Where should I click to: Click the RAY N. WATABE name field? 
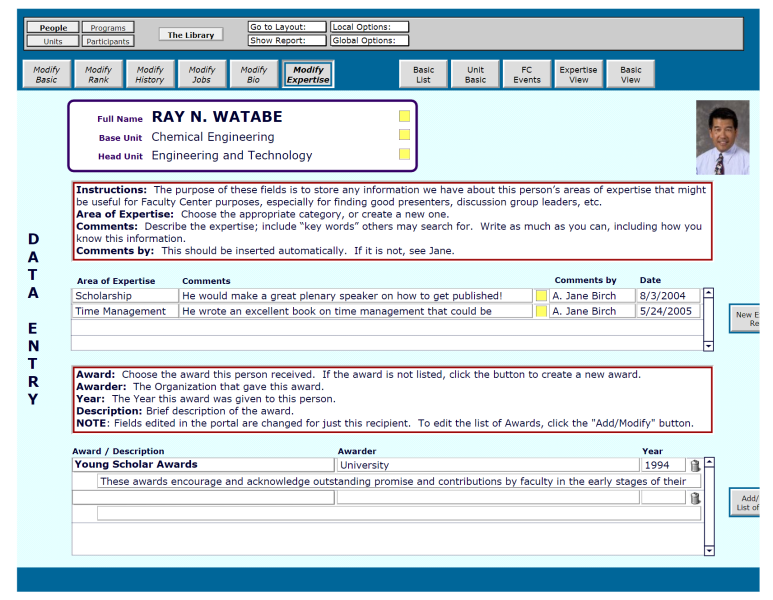[217, 116]
